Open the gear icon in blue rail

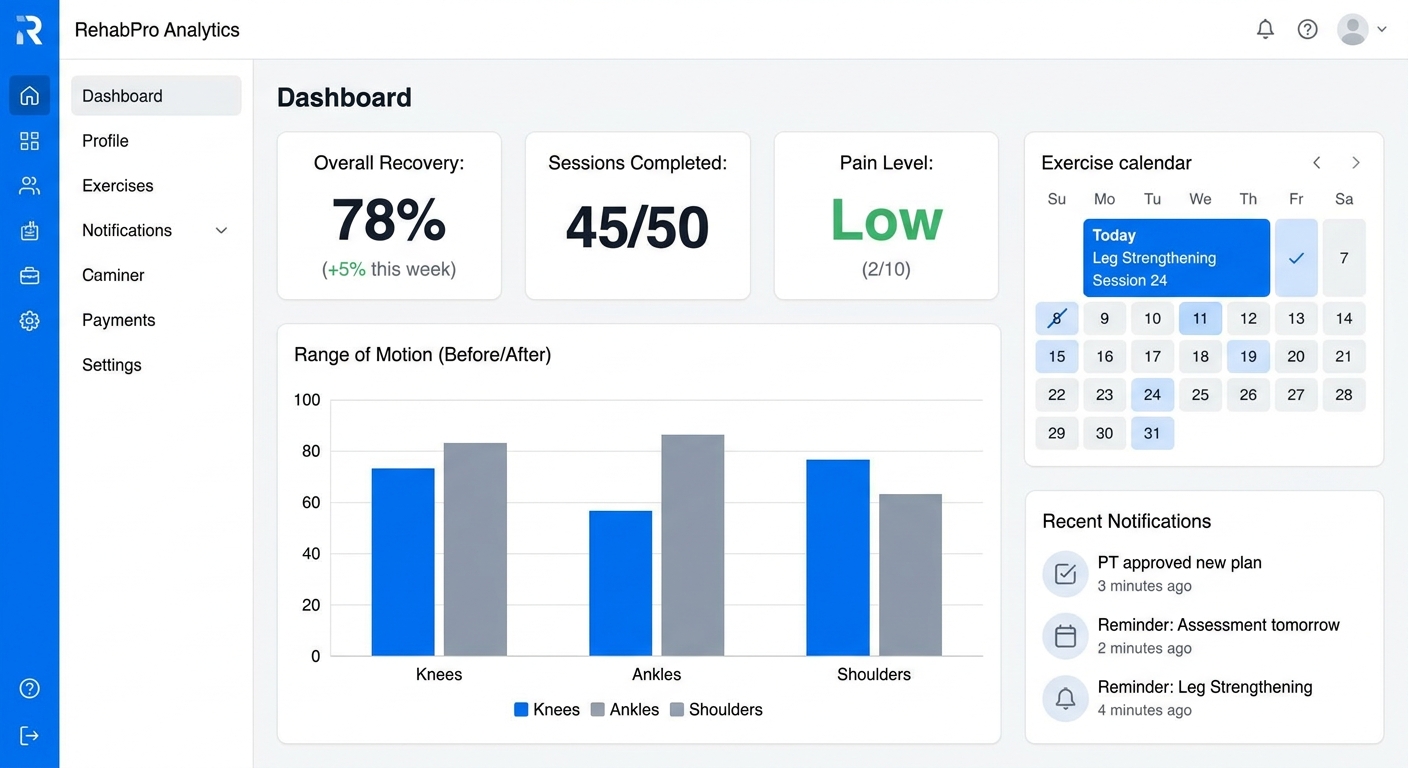coord(29,321)
